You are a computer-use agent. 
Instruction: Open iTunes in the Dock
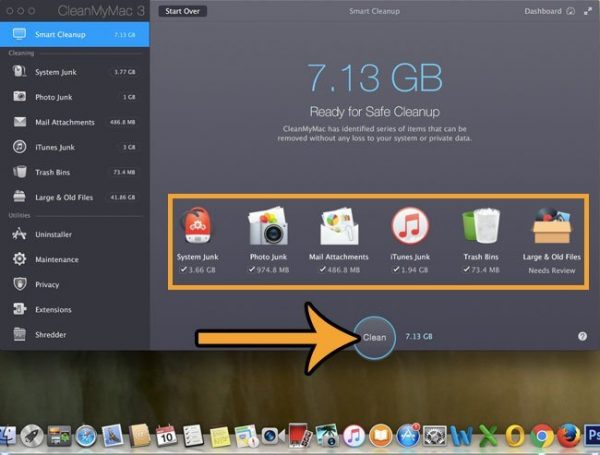tap(354, 436)
